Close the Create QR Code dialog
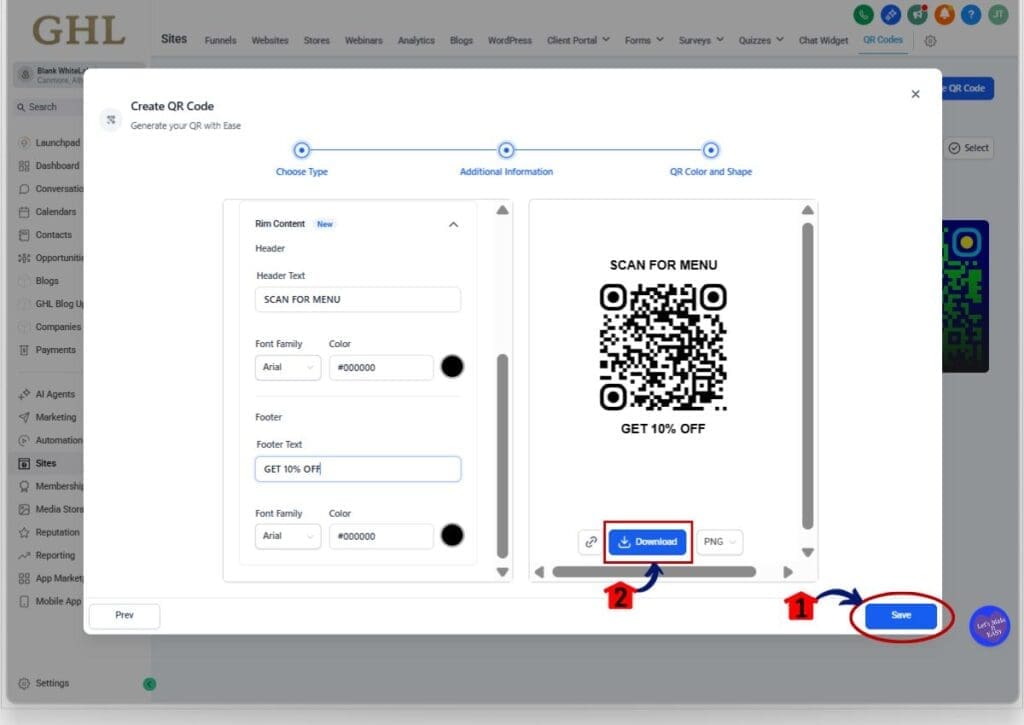This screenshot has height=725, width=1024. pyautogui.click(x=915, y=94)
